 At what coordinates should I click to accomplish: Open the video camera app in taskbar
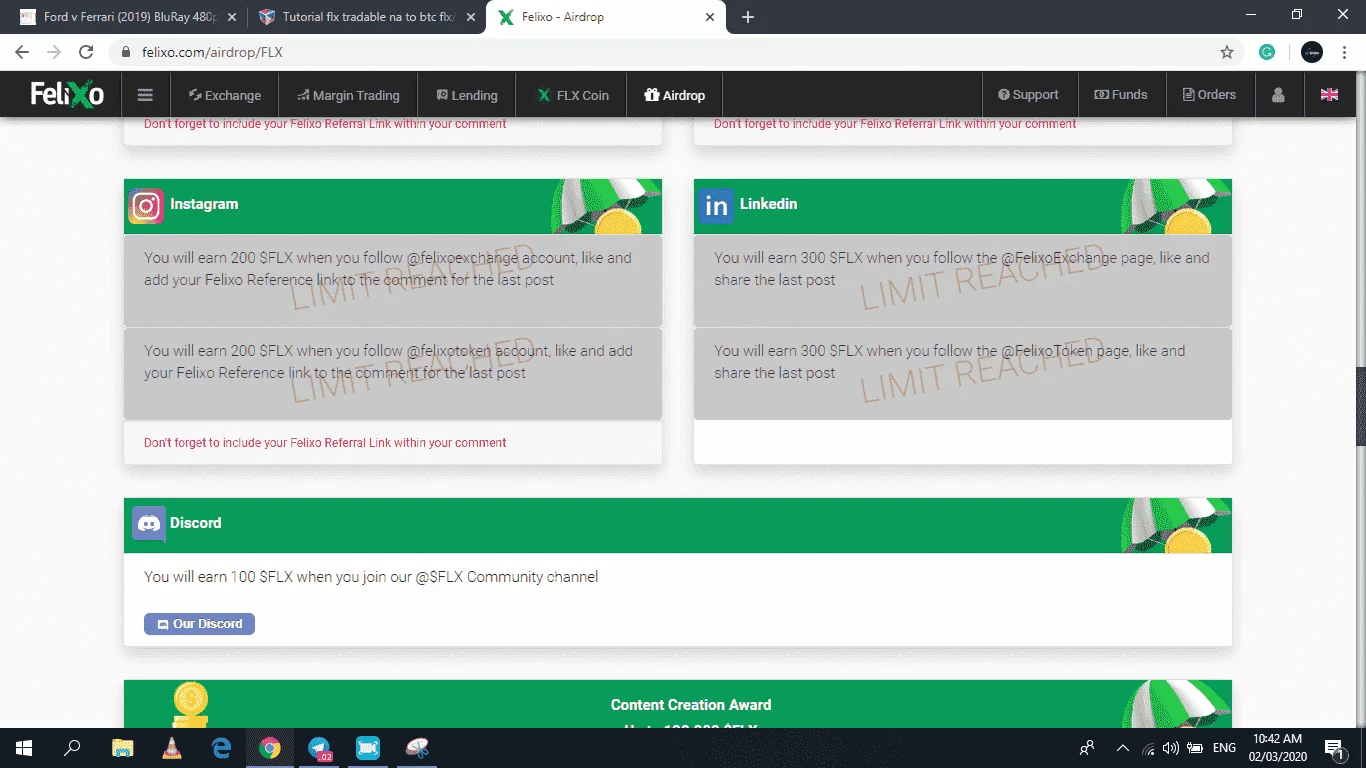(368, 747)
